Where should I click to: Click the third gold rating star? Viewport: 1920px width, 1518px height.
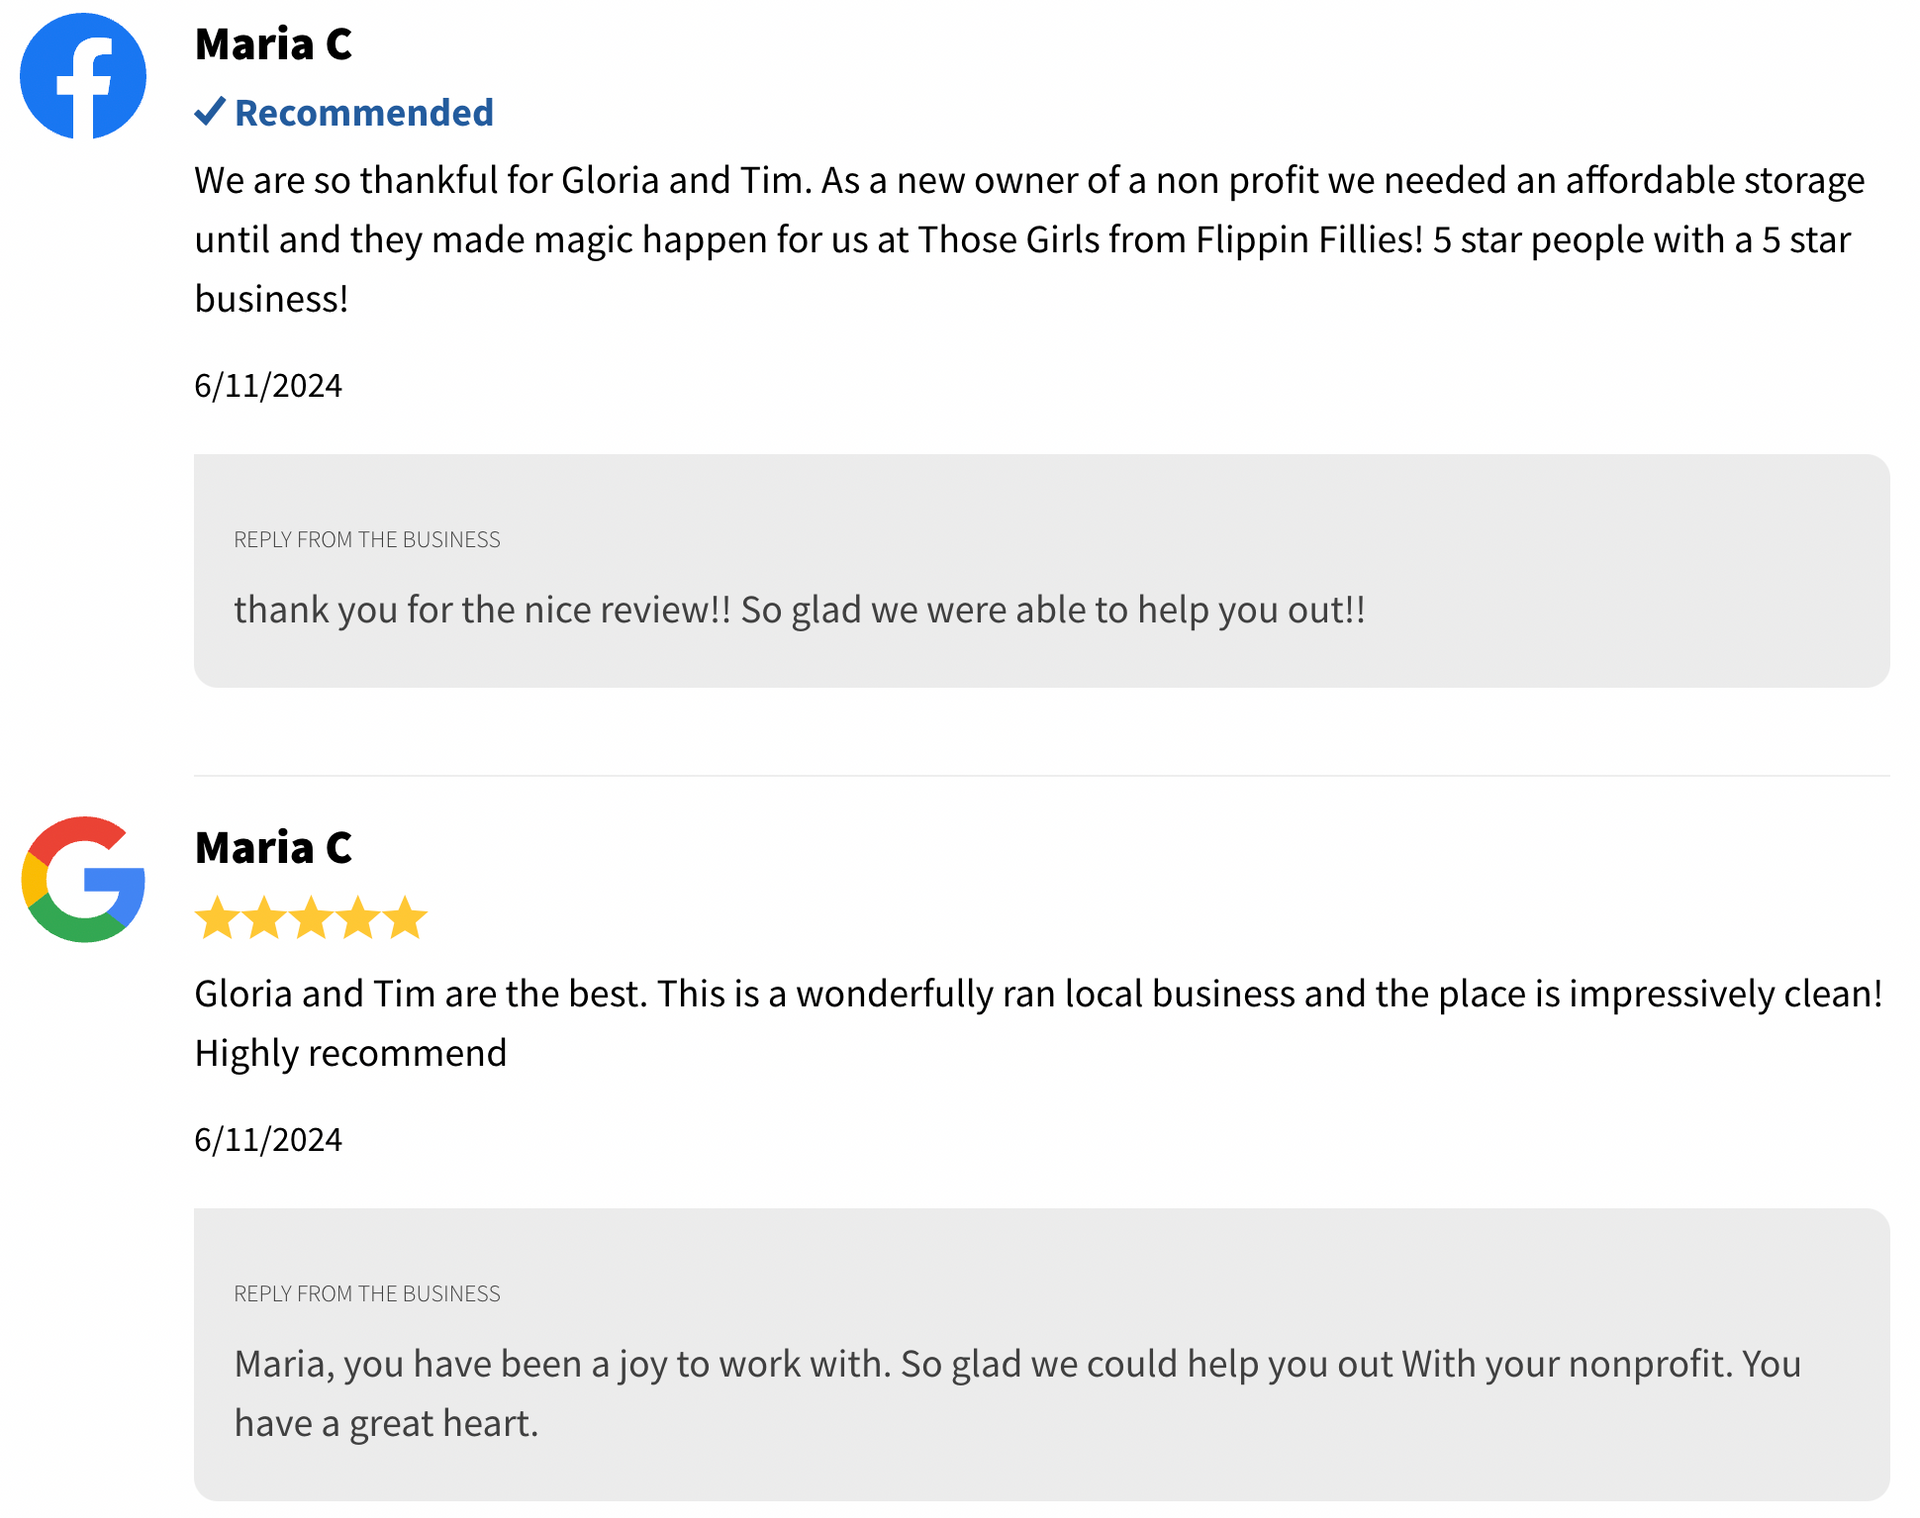click(311, 918)
